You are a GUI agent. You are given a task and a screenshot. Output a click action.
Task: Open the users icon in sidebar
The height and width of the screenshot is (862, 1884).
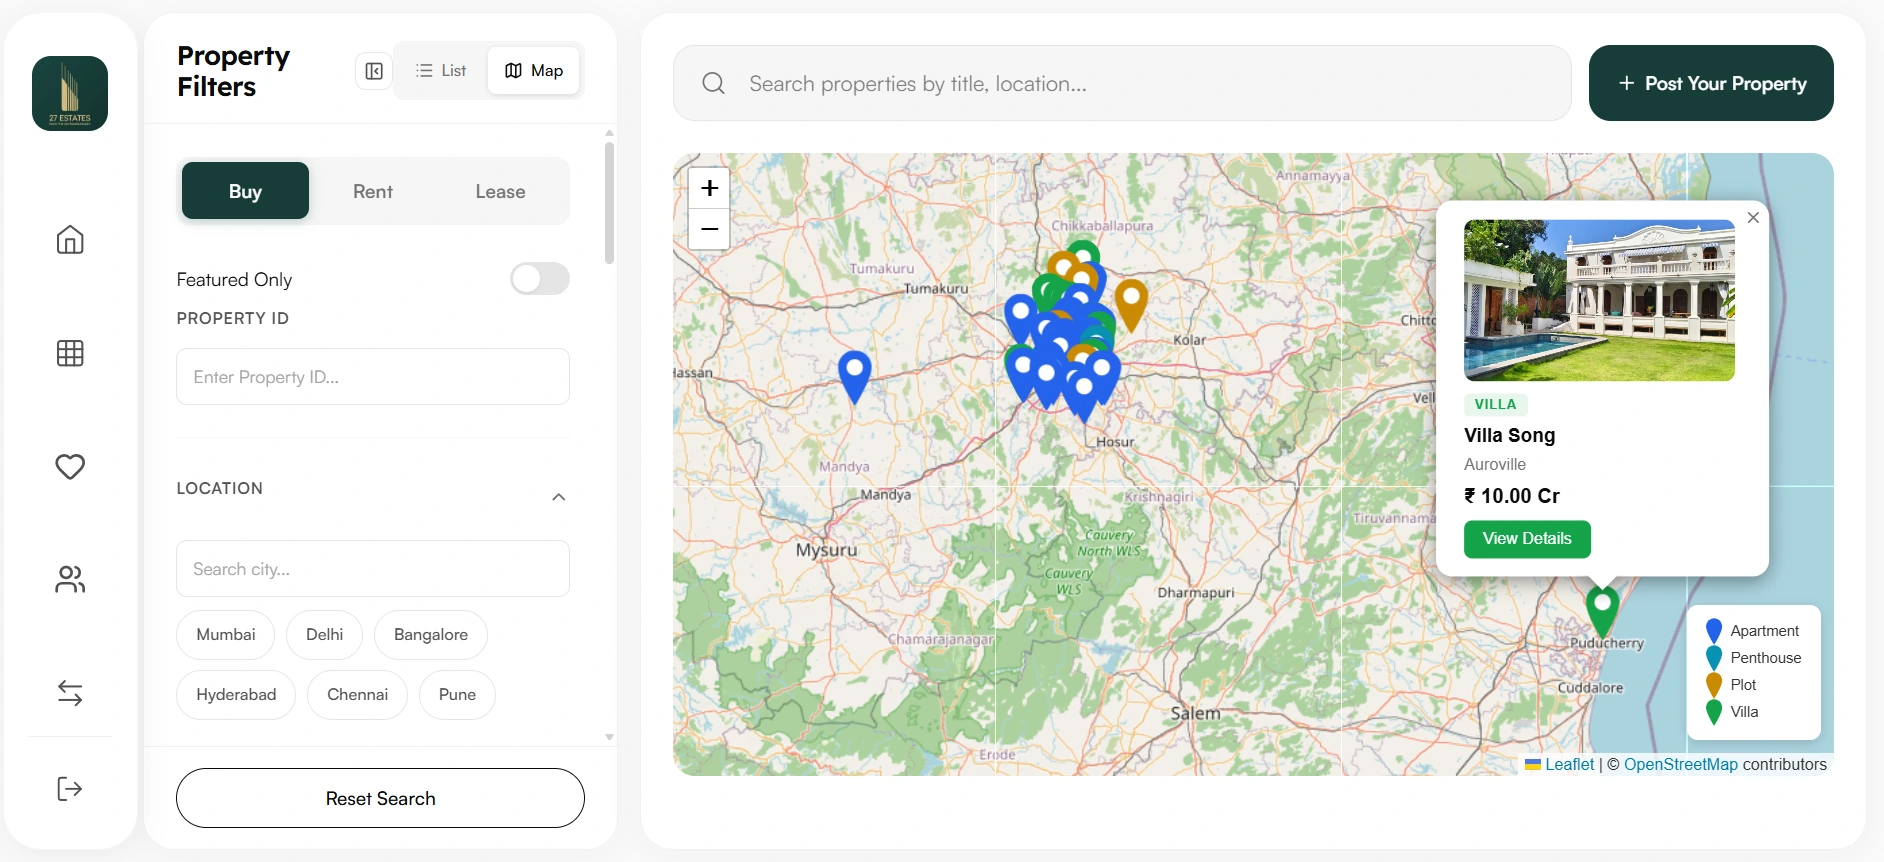70,579
